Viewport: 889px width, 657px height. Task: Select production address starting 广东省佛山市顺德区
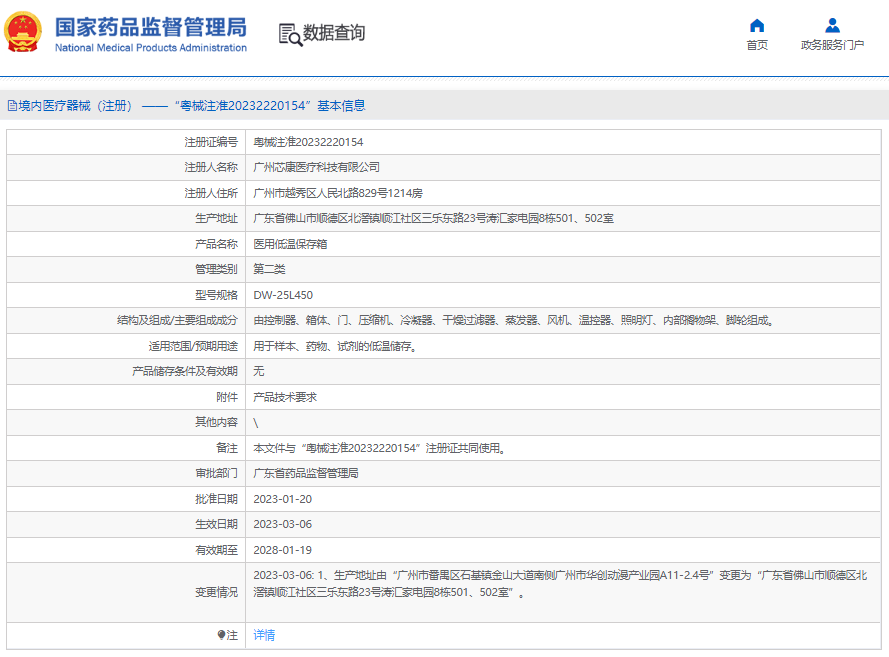433,218
